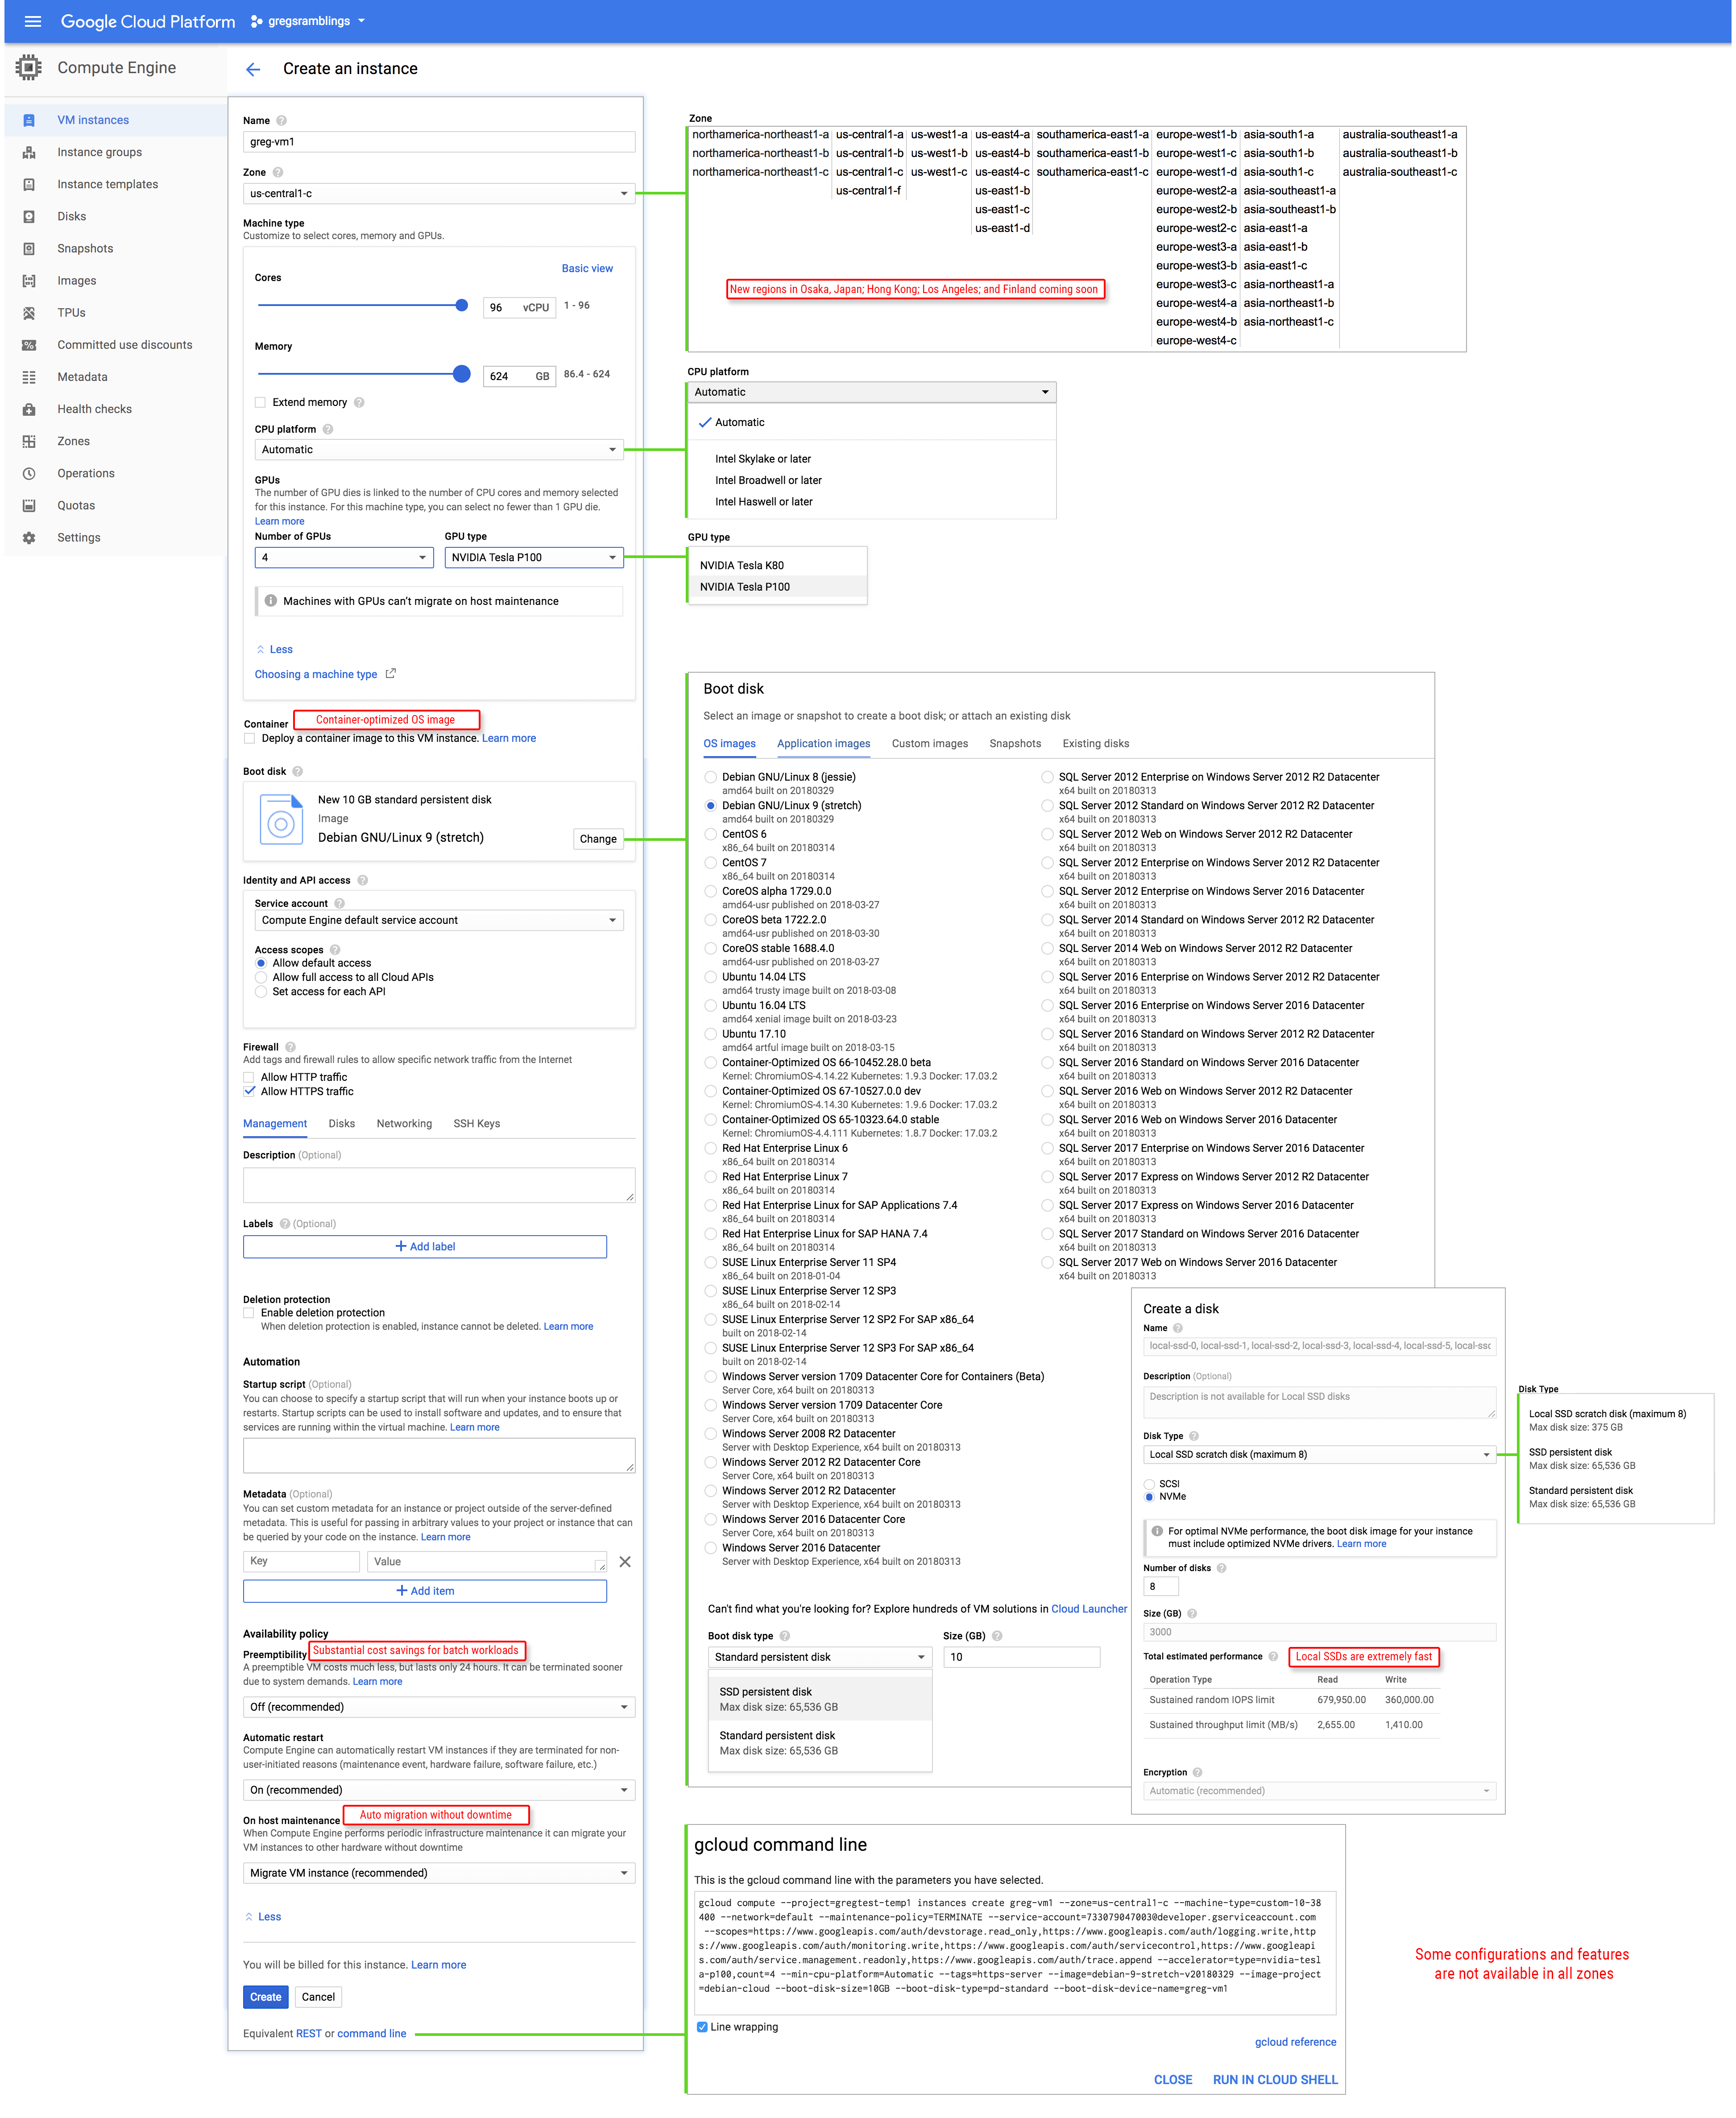
Task: Click help icon next to Zone
Action: click(x=278, y=172)
